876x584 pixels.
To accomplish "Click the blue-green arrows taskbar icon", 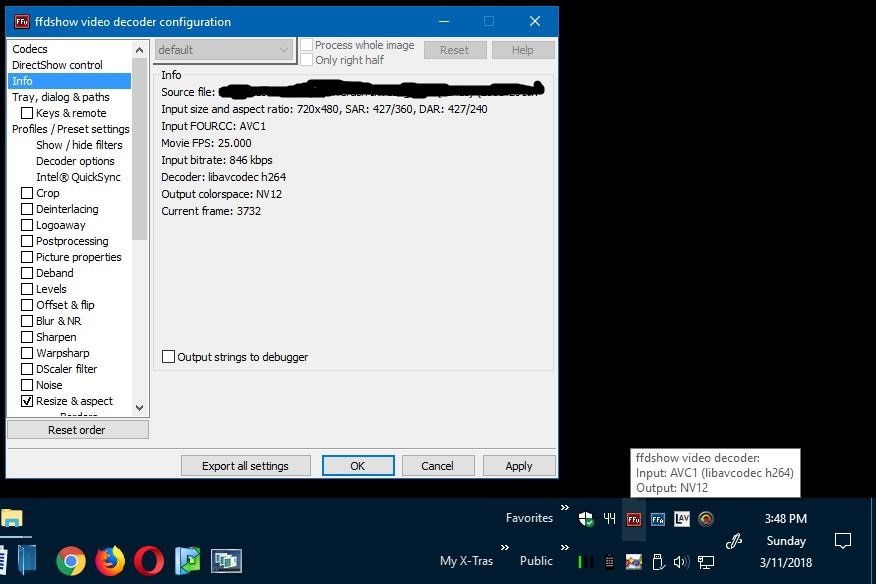I will [x=188, y=561].
